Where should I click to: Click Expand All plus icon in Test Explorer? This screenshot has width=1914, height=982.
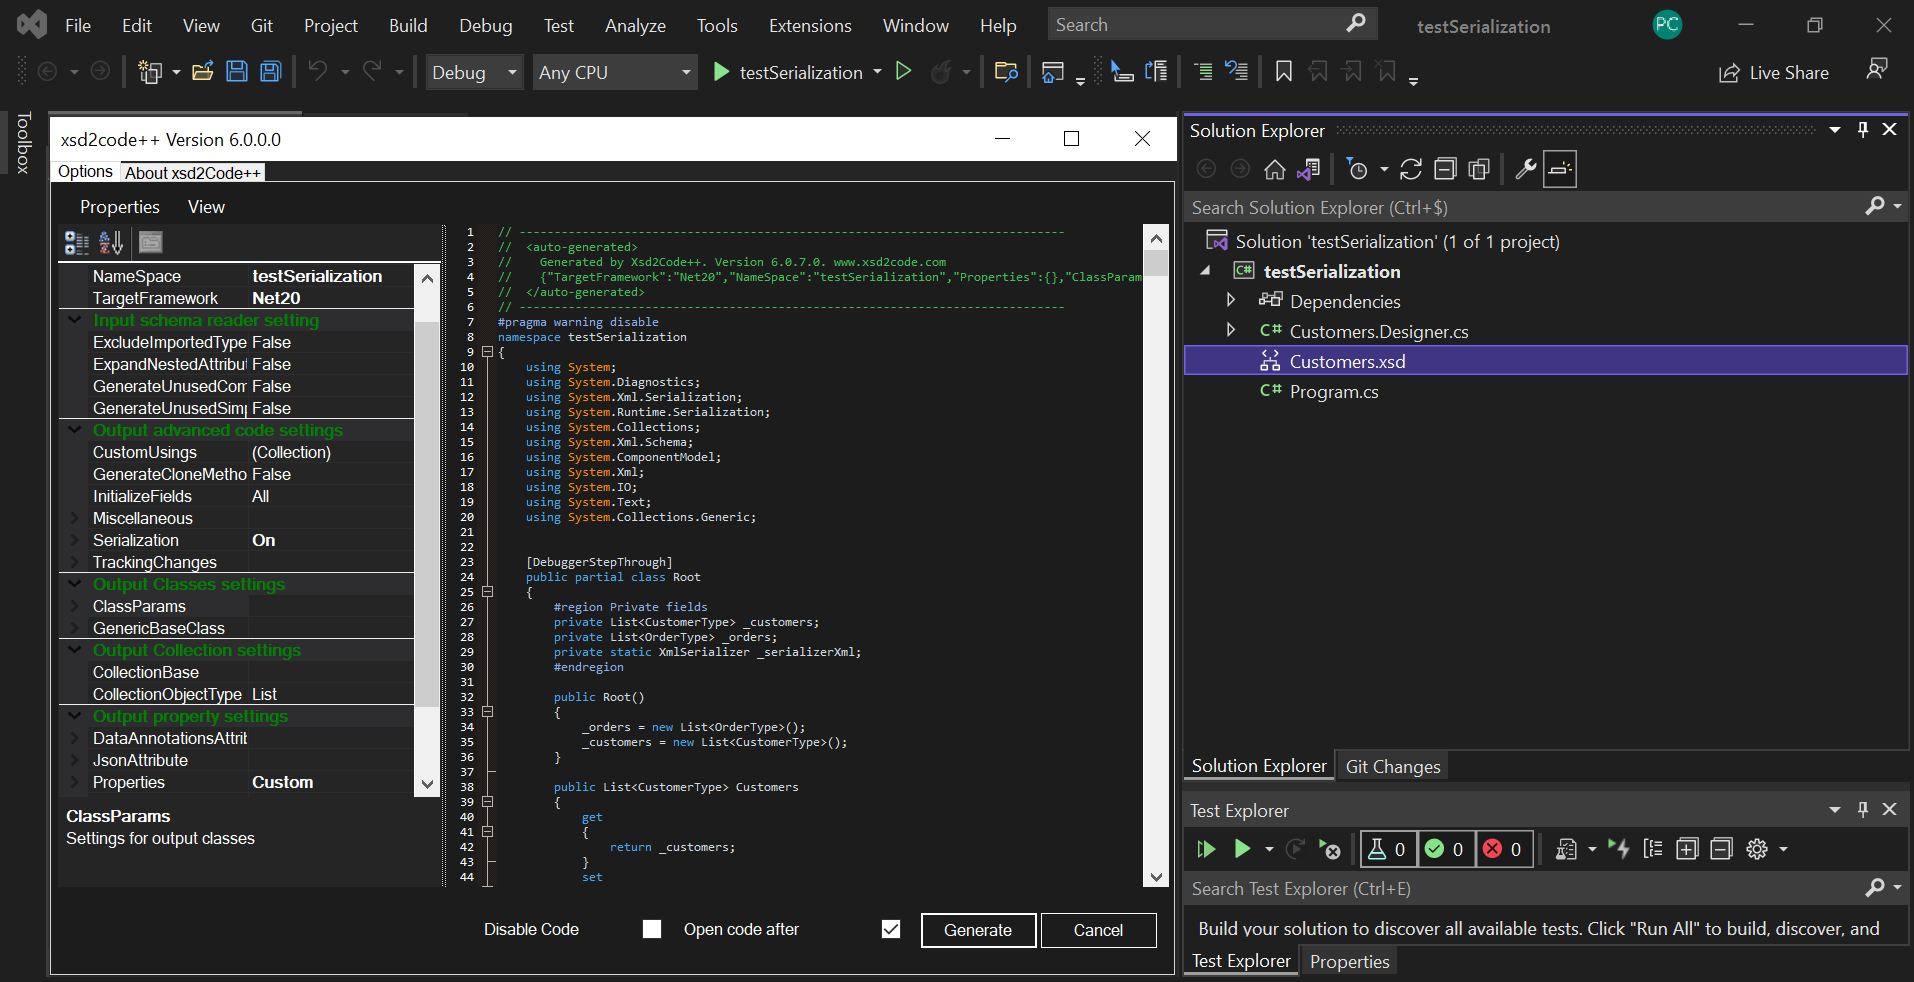(x=1687, y=849)
